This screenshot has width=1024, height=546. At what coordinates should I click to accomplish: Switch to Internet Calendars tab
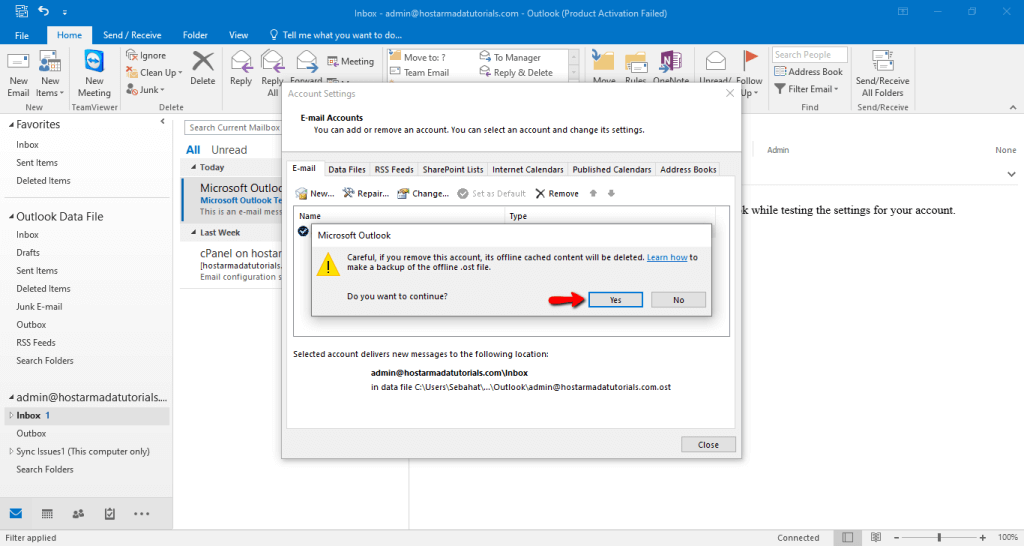pos(528,169)
